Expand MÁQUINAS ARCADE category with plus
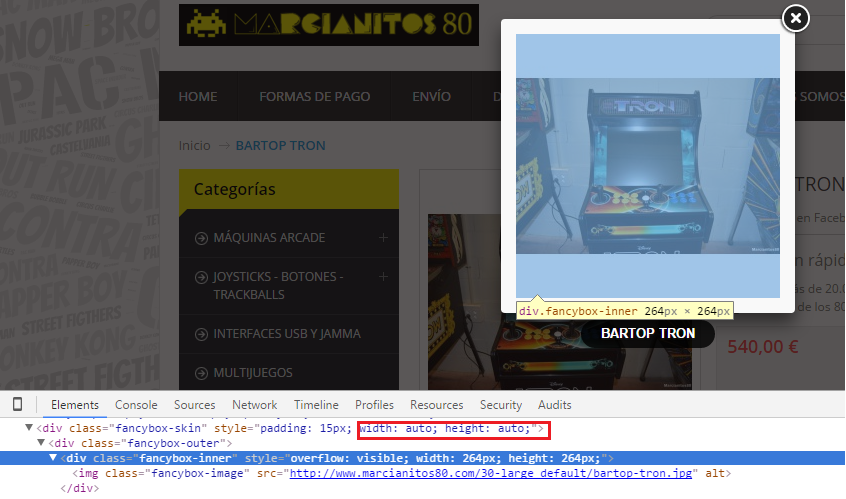 (x=383, y=237)
